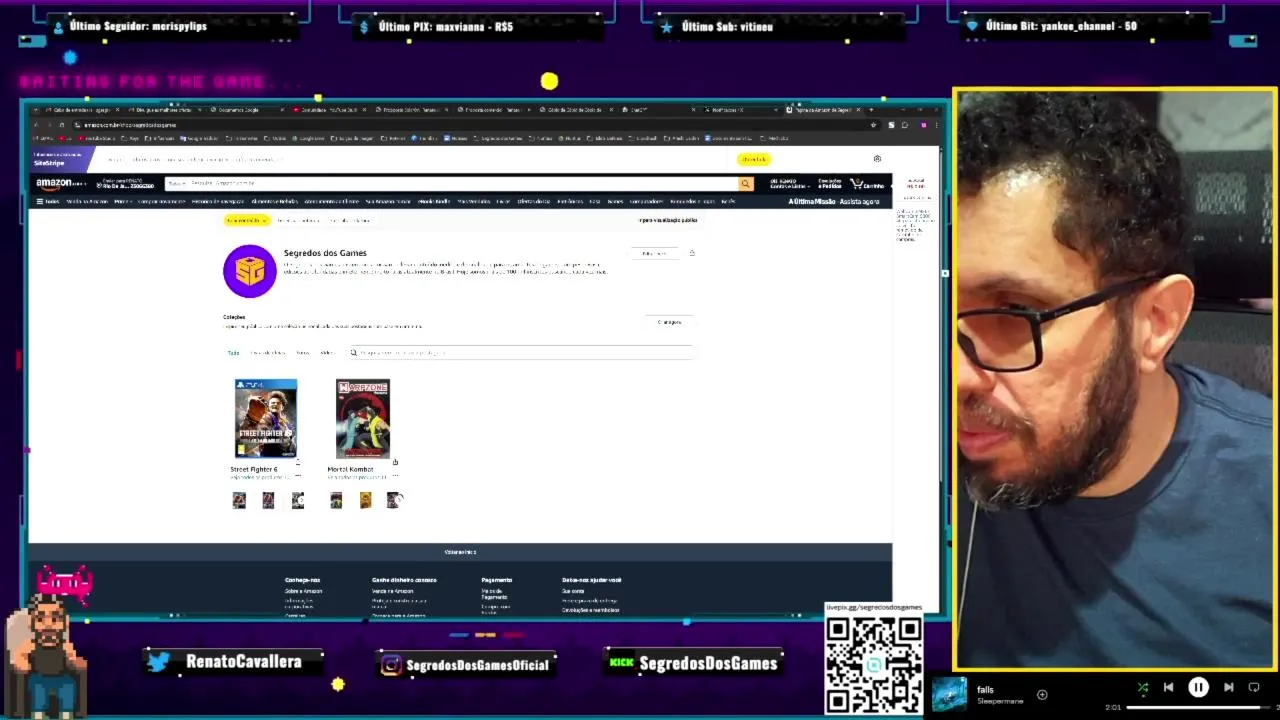Screen dimensions: 1280x720
Task: Reload the browser page
Action: click(61, 125)
